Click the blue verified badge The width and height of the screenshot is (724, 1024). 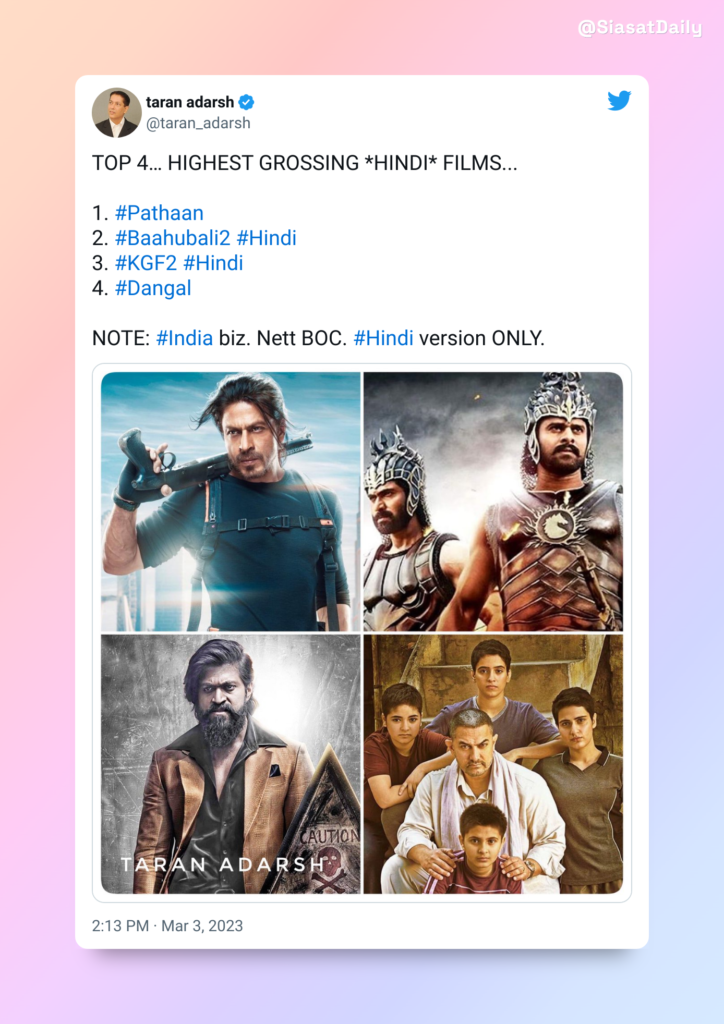click(x=246, y=103)
